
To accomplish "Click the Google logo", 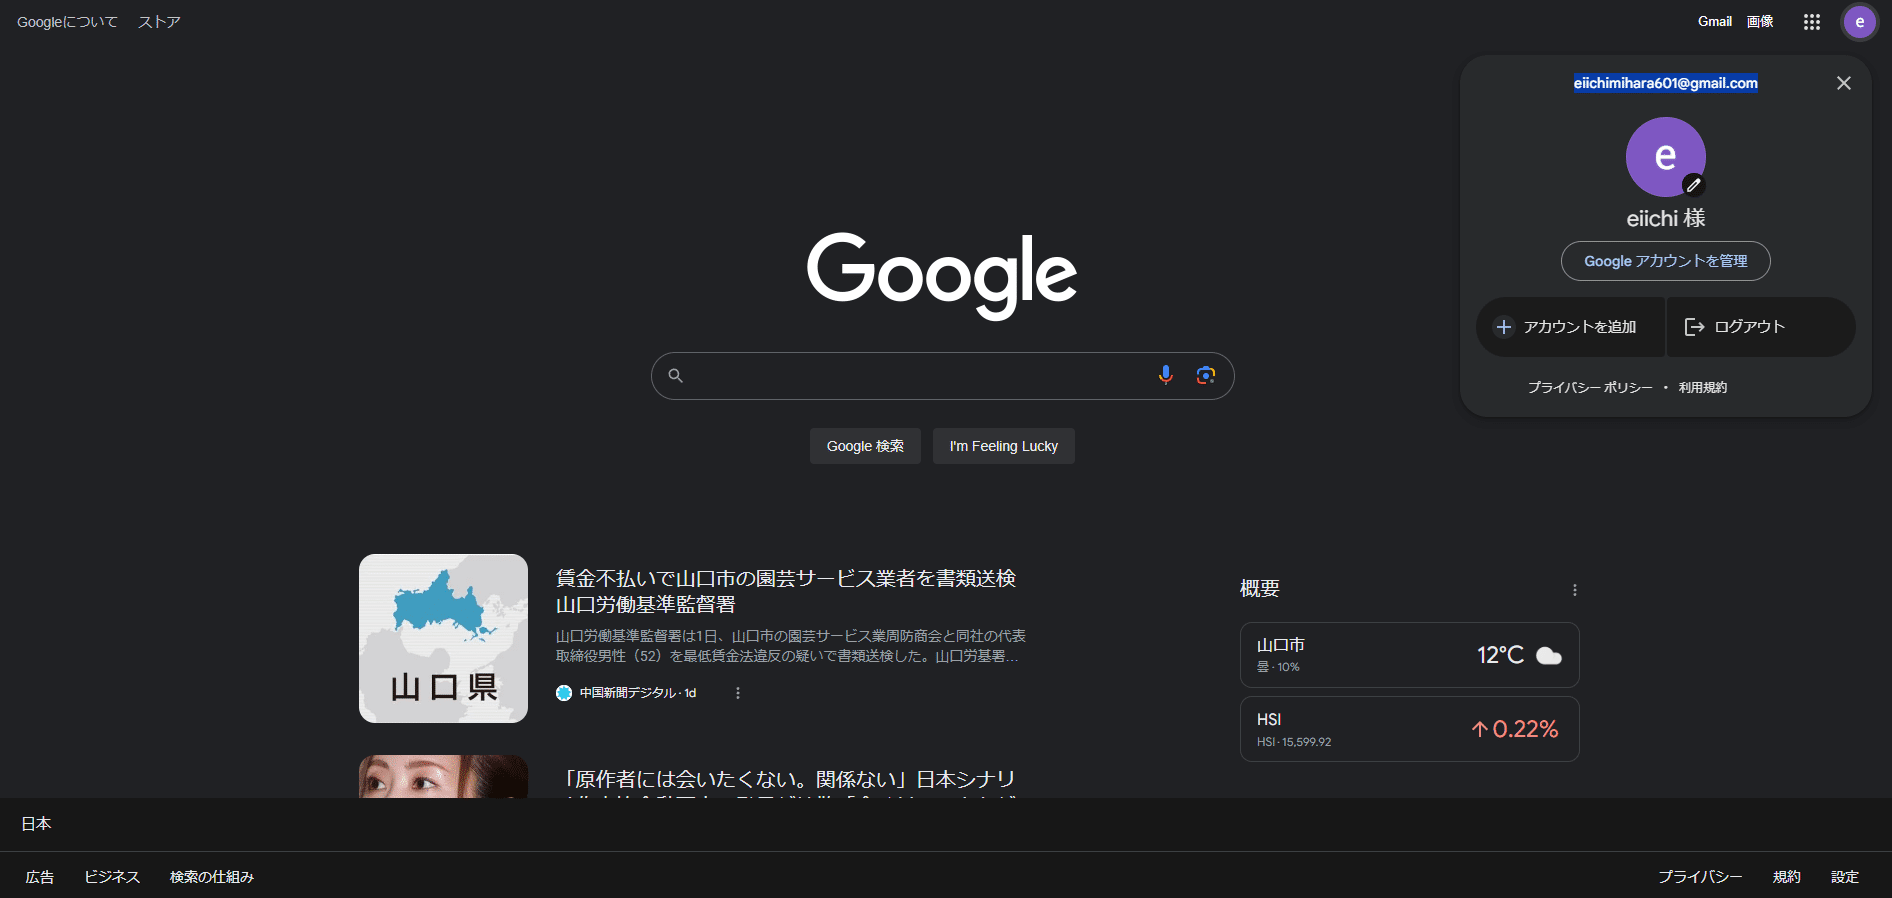I will click(942, 275).
